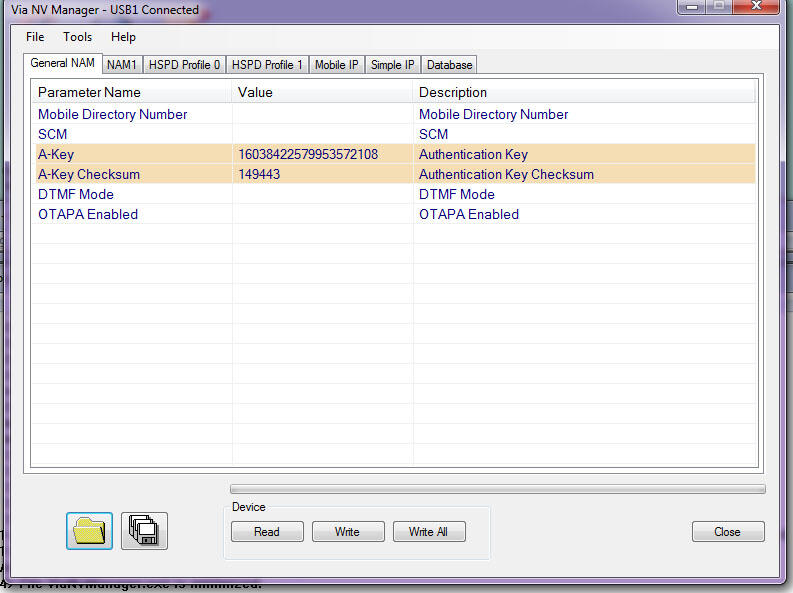This screenshot has width=793, height=593.
Task: Click the Authentication Key Checksum description
Action: [x=506, y=174]
